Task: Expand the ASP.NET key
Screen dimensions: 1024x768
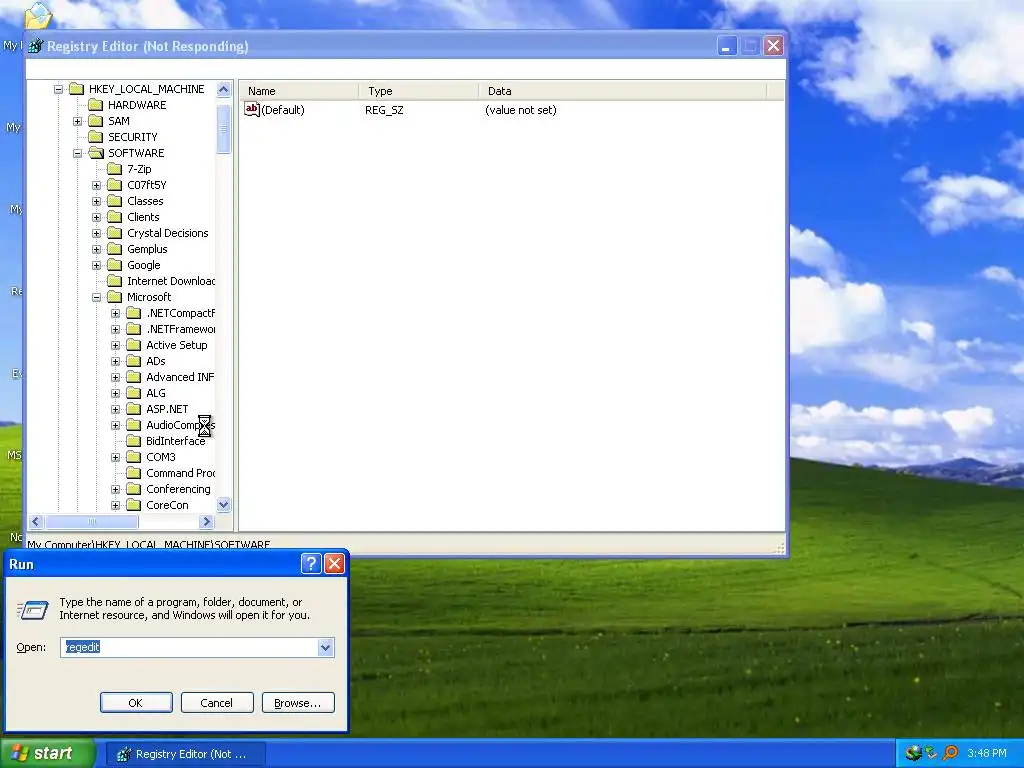Action: tap(116, 409)
